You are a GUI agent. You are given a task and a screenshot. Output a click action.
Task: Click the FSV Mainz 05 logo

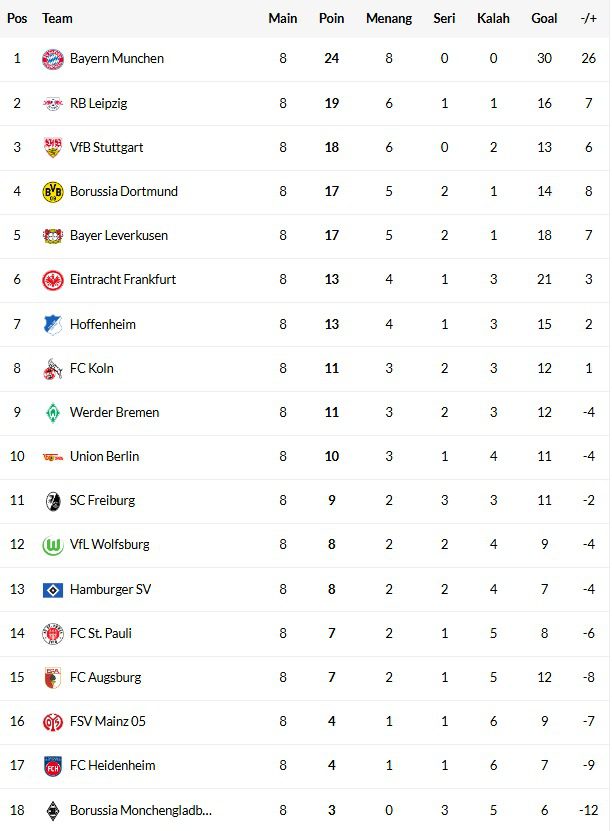(53, 722)
